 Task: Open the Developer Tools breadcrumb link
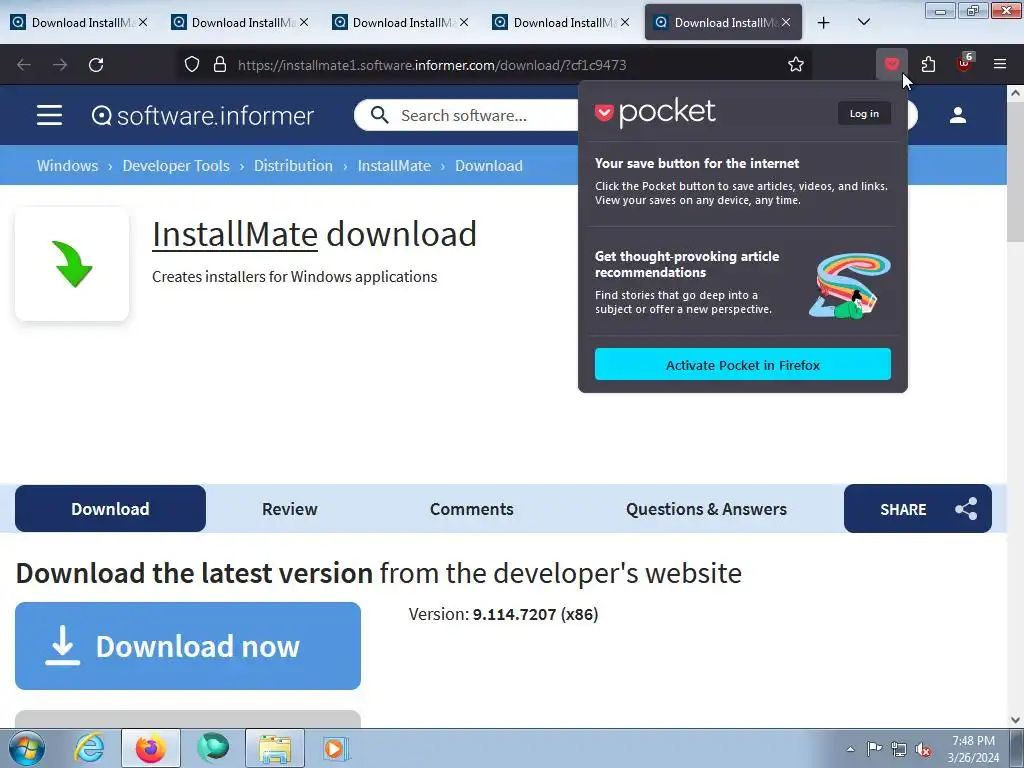(176, 166)
